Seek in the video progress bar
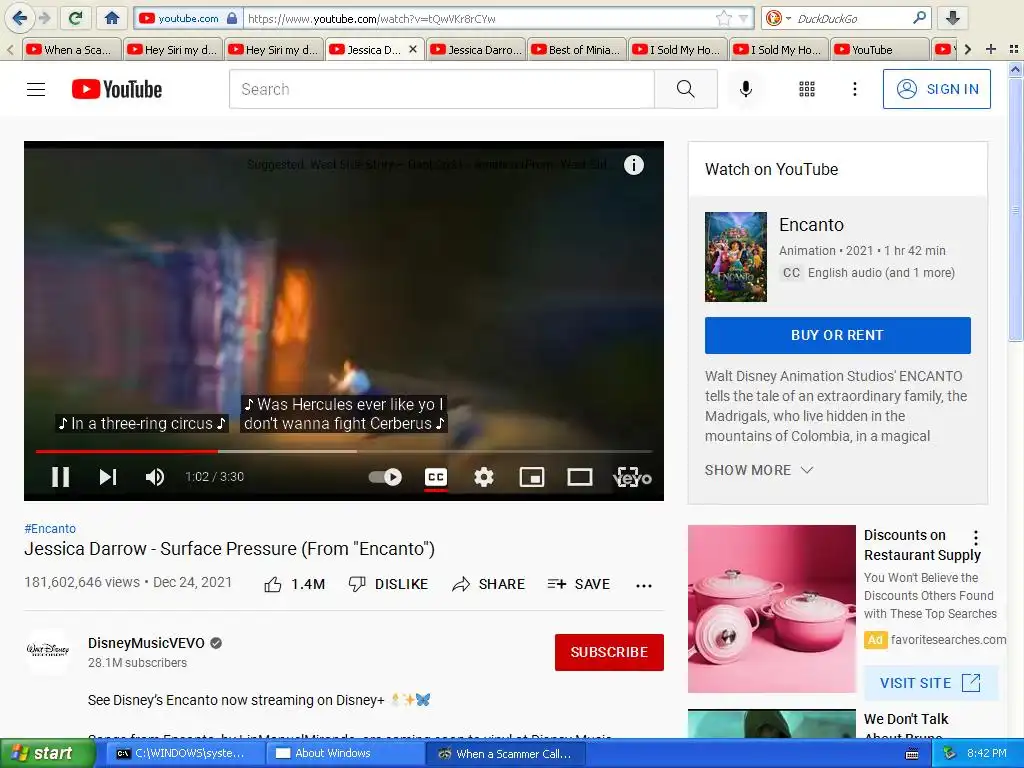The height and width of the screenshot is (768, 1024). coord(344,451)
